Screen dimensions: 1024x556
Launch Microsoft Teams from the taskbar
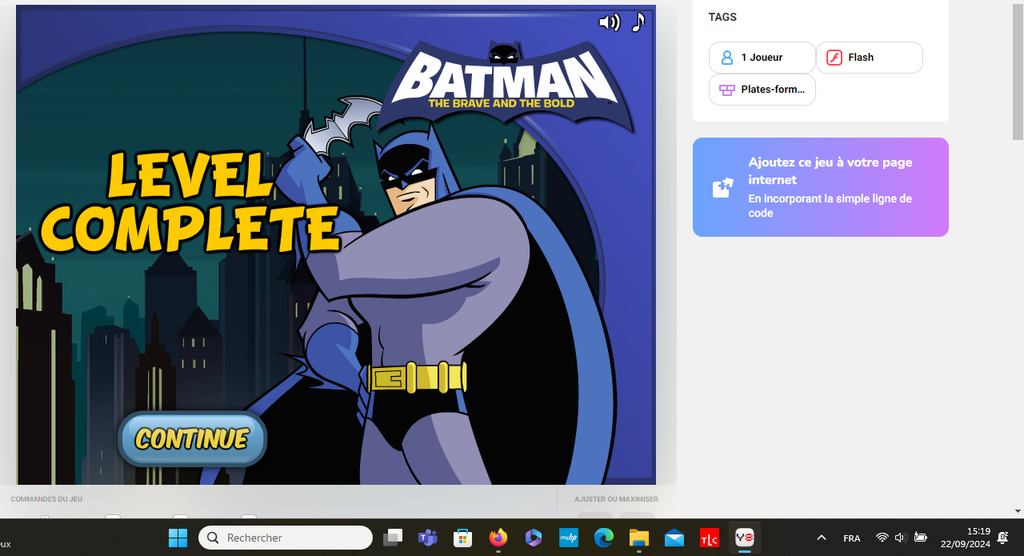tap(428, 538)
